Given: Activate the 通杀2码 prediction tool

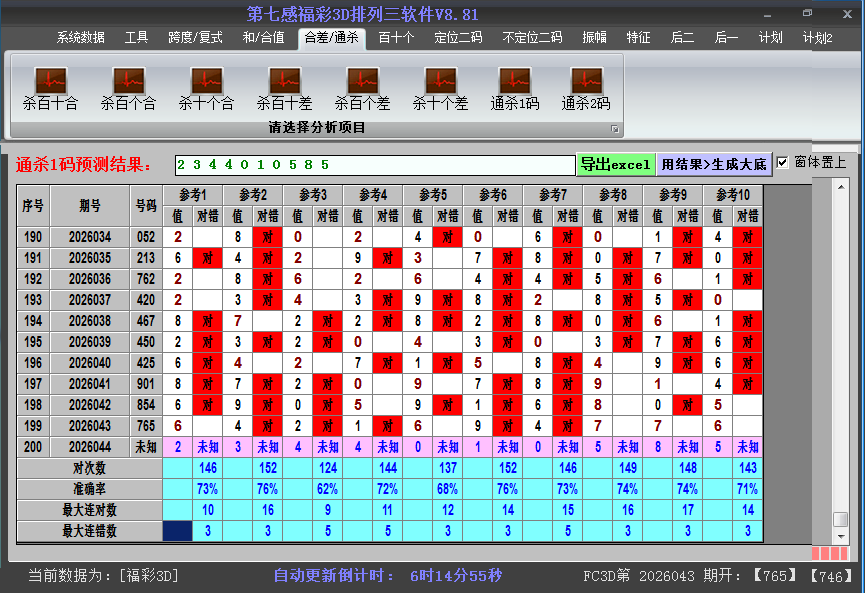Looking at the screenshot, I should (585, 85).
